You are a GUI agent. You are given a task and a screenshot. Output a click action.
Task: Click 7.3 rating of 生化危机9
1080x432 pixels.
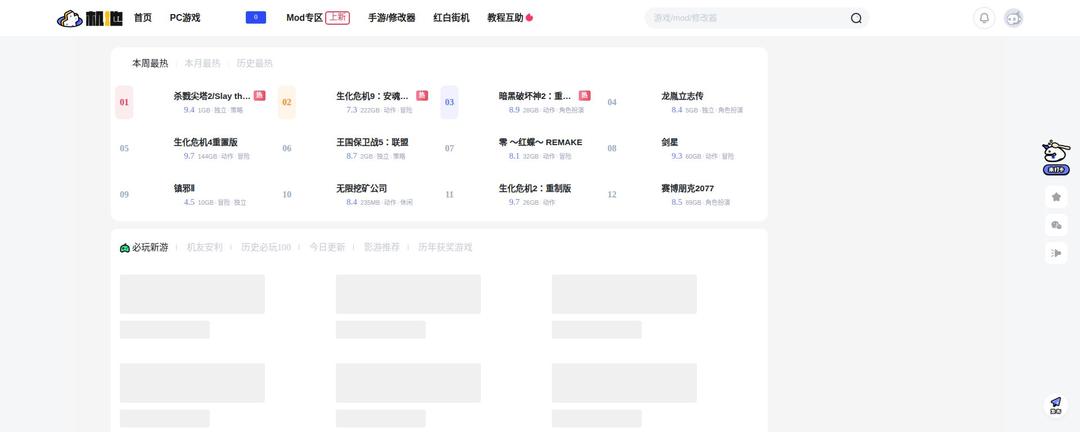click(x=351, y=110)
